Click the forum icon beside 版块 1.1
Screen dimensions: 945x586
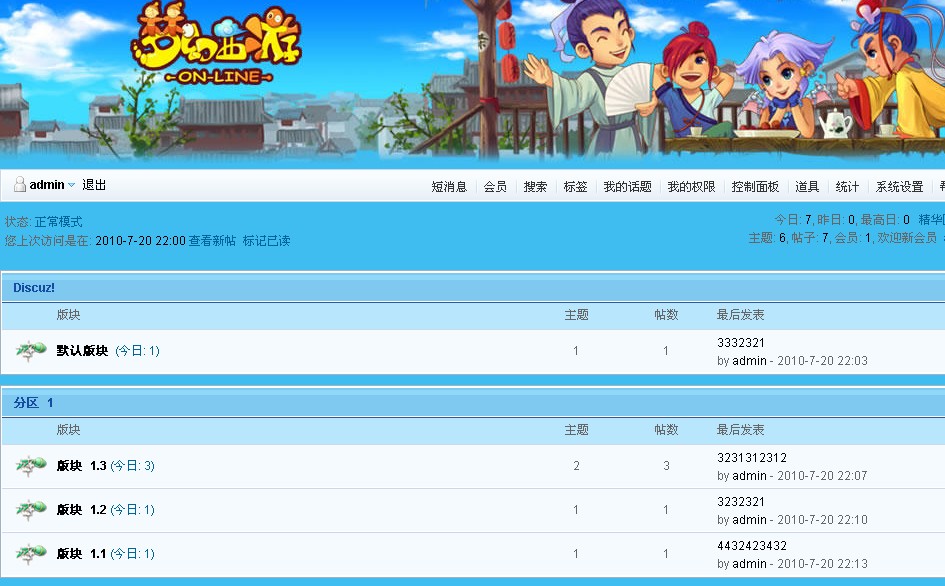(x=31, y=553)
